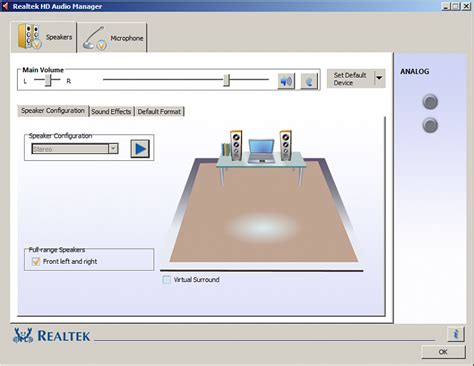Select the upper analog jack connector
This screenshot has height=366, width=474.
pos(430,102)
